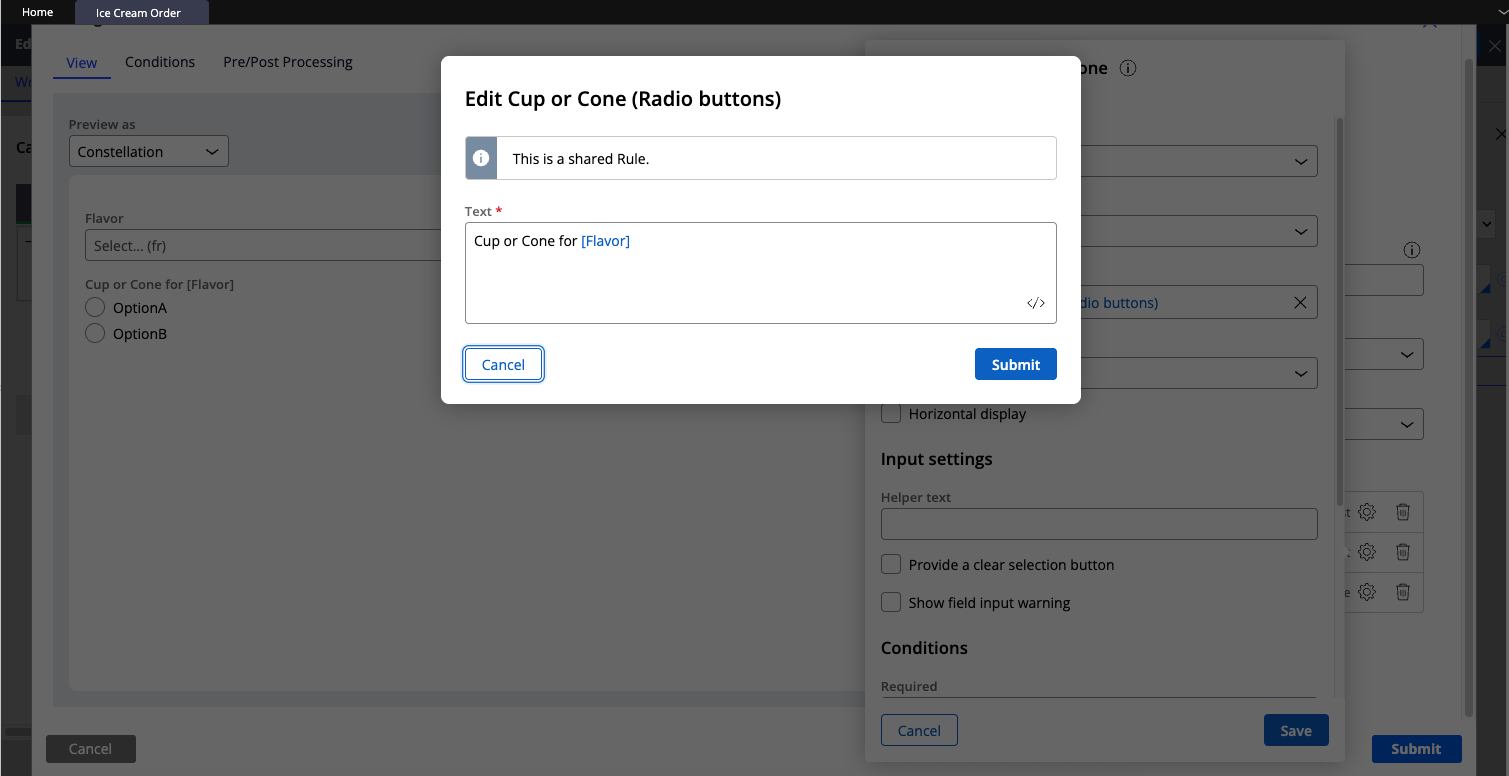
Task: Select the OptionA radio button
Action: point(95,308)
